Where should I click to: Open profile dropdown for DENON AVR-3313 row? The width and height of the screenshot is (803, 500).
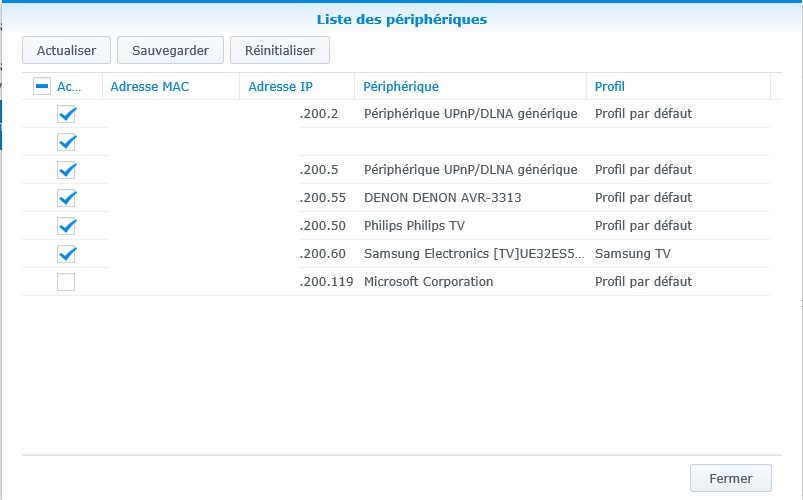(x=643, y=198)
